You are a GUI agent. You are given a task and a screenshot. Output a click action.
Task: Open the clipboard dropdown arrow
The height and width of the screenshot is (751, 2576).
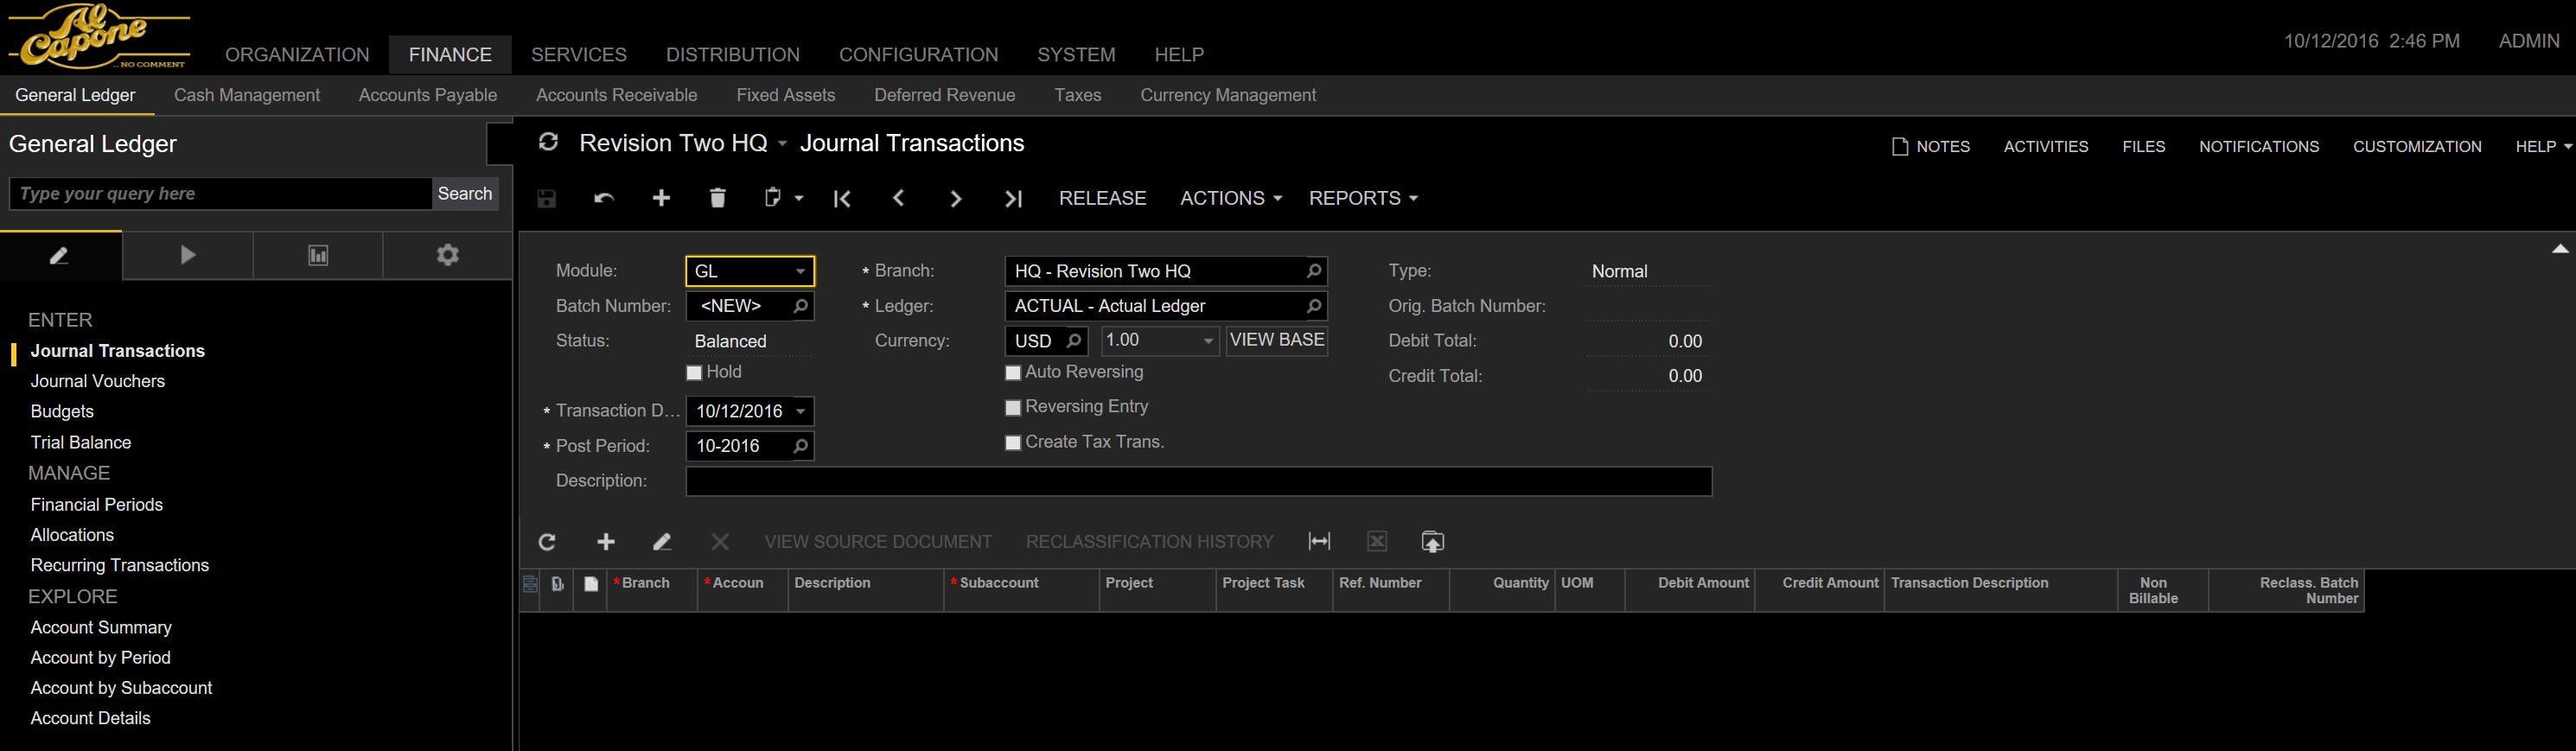799,198
